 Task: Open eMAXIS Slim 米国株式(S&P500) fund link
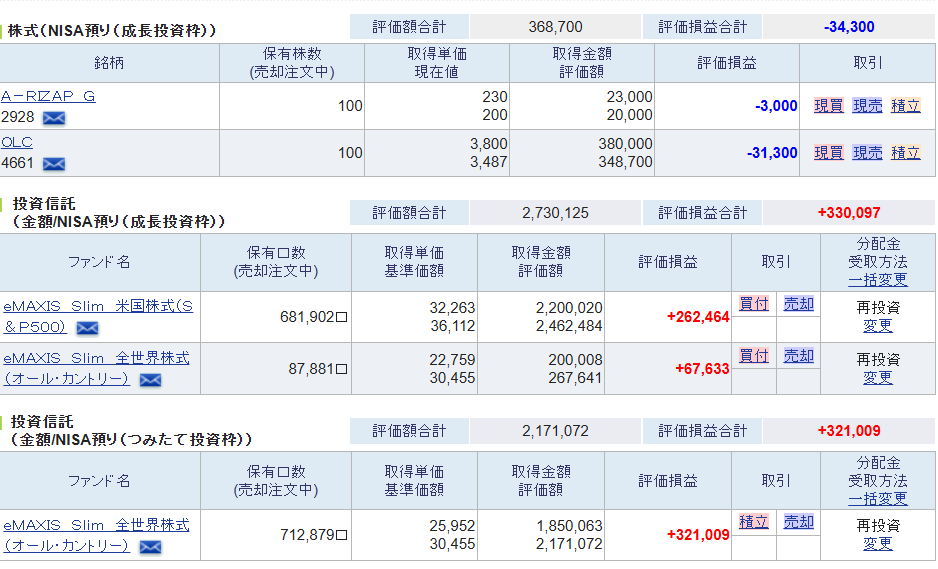97,306
